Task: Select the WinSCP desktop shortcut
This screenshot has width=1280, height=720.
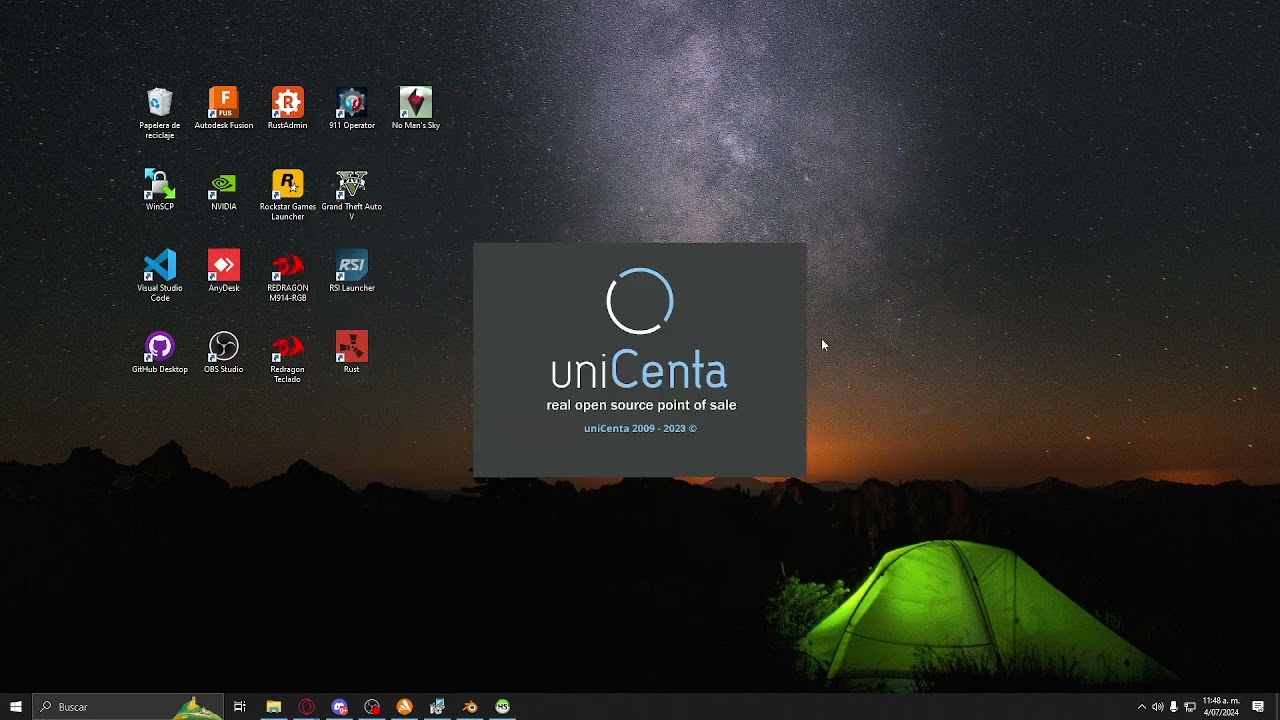Action: [160, 190]
